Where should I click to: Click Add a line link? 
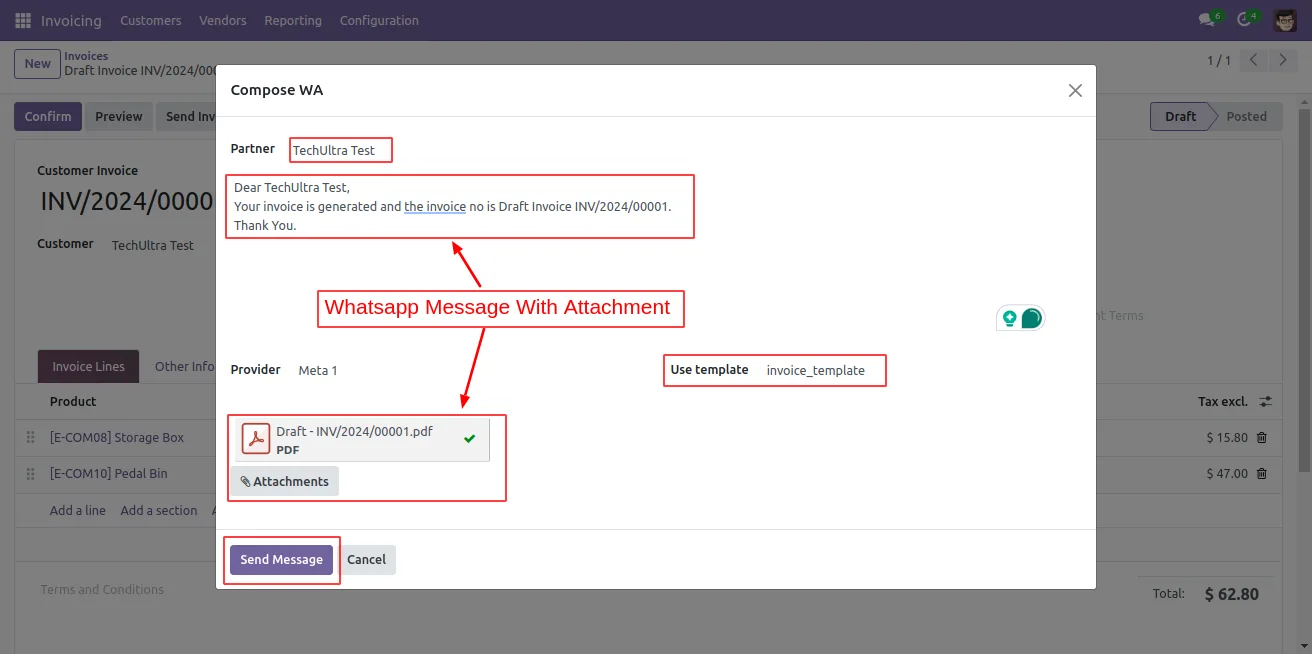pos(78,510)
